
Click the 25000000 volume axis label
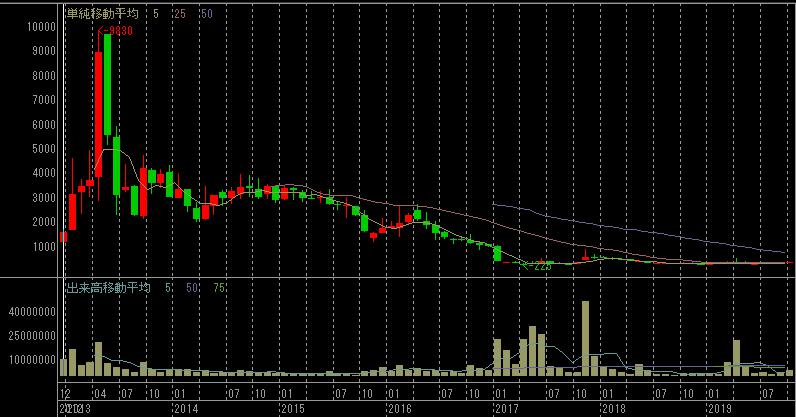point(32,336)
